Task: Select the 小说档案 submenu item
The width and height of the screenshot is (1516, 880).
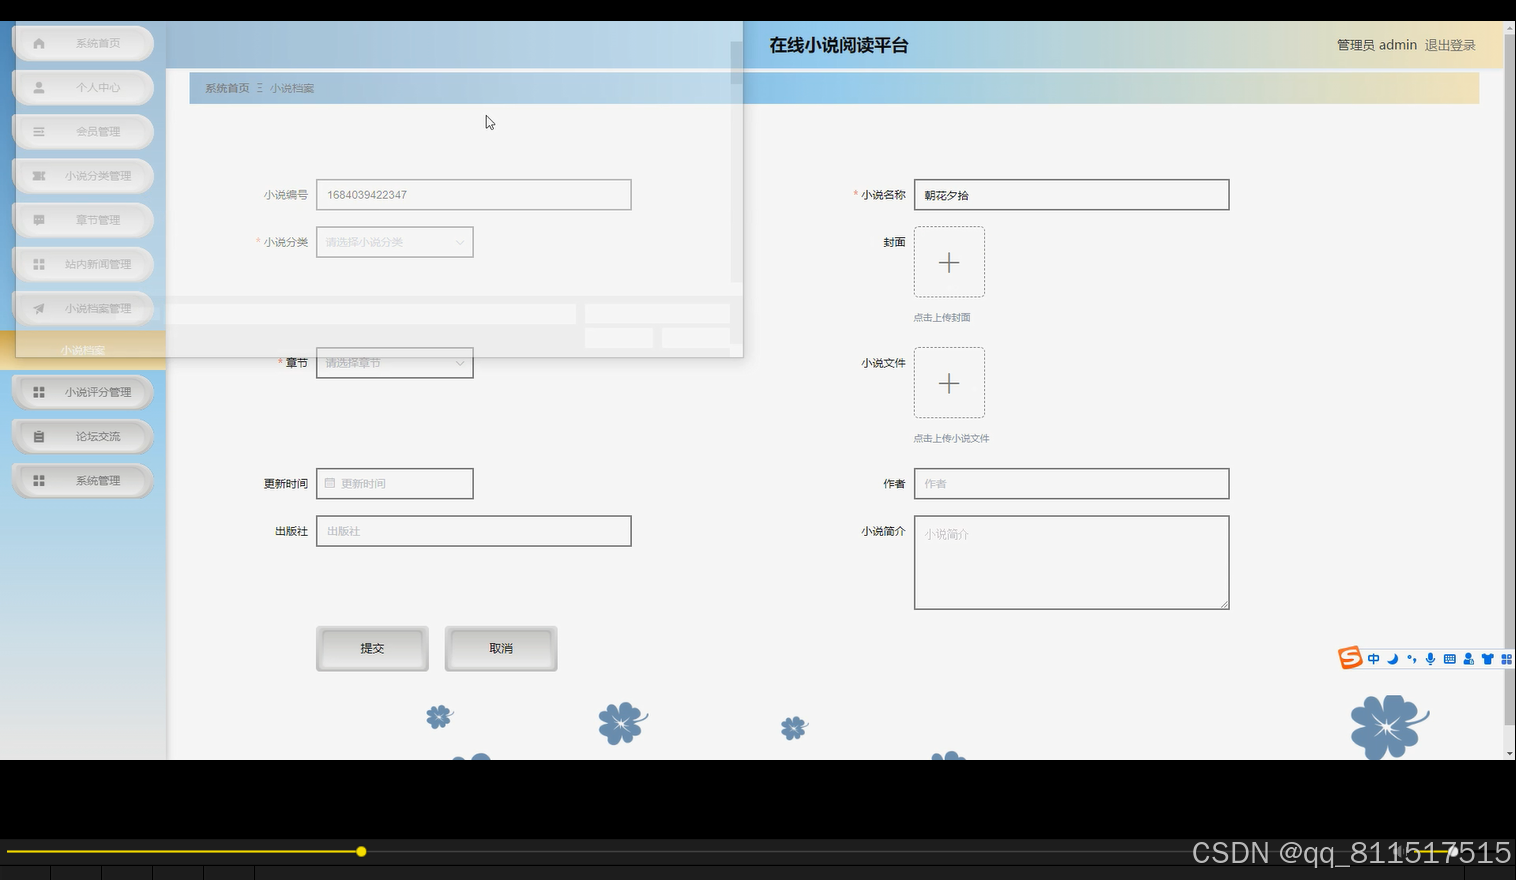Action: pyautogui.click(x=83, y=350)
